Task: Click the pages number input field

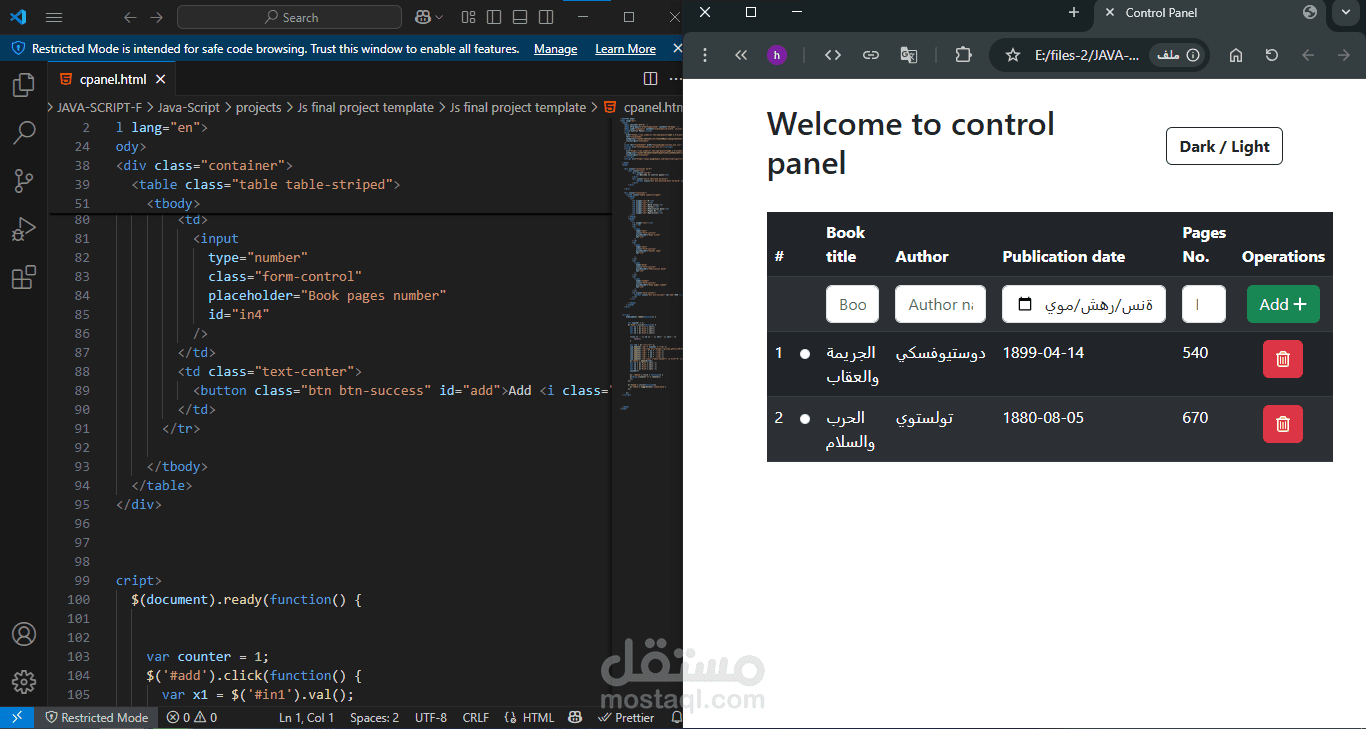Action: 1203,304
